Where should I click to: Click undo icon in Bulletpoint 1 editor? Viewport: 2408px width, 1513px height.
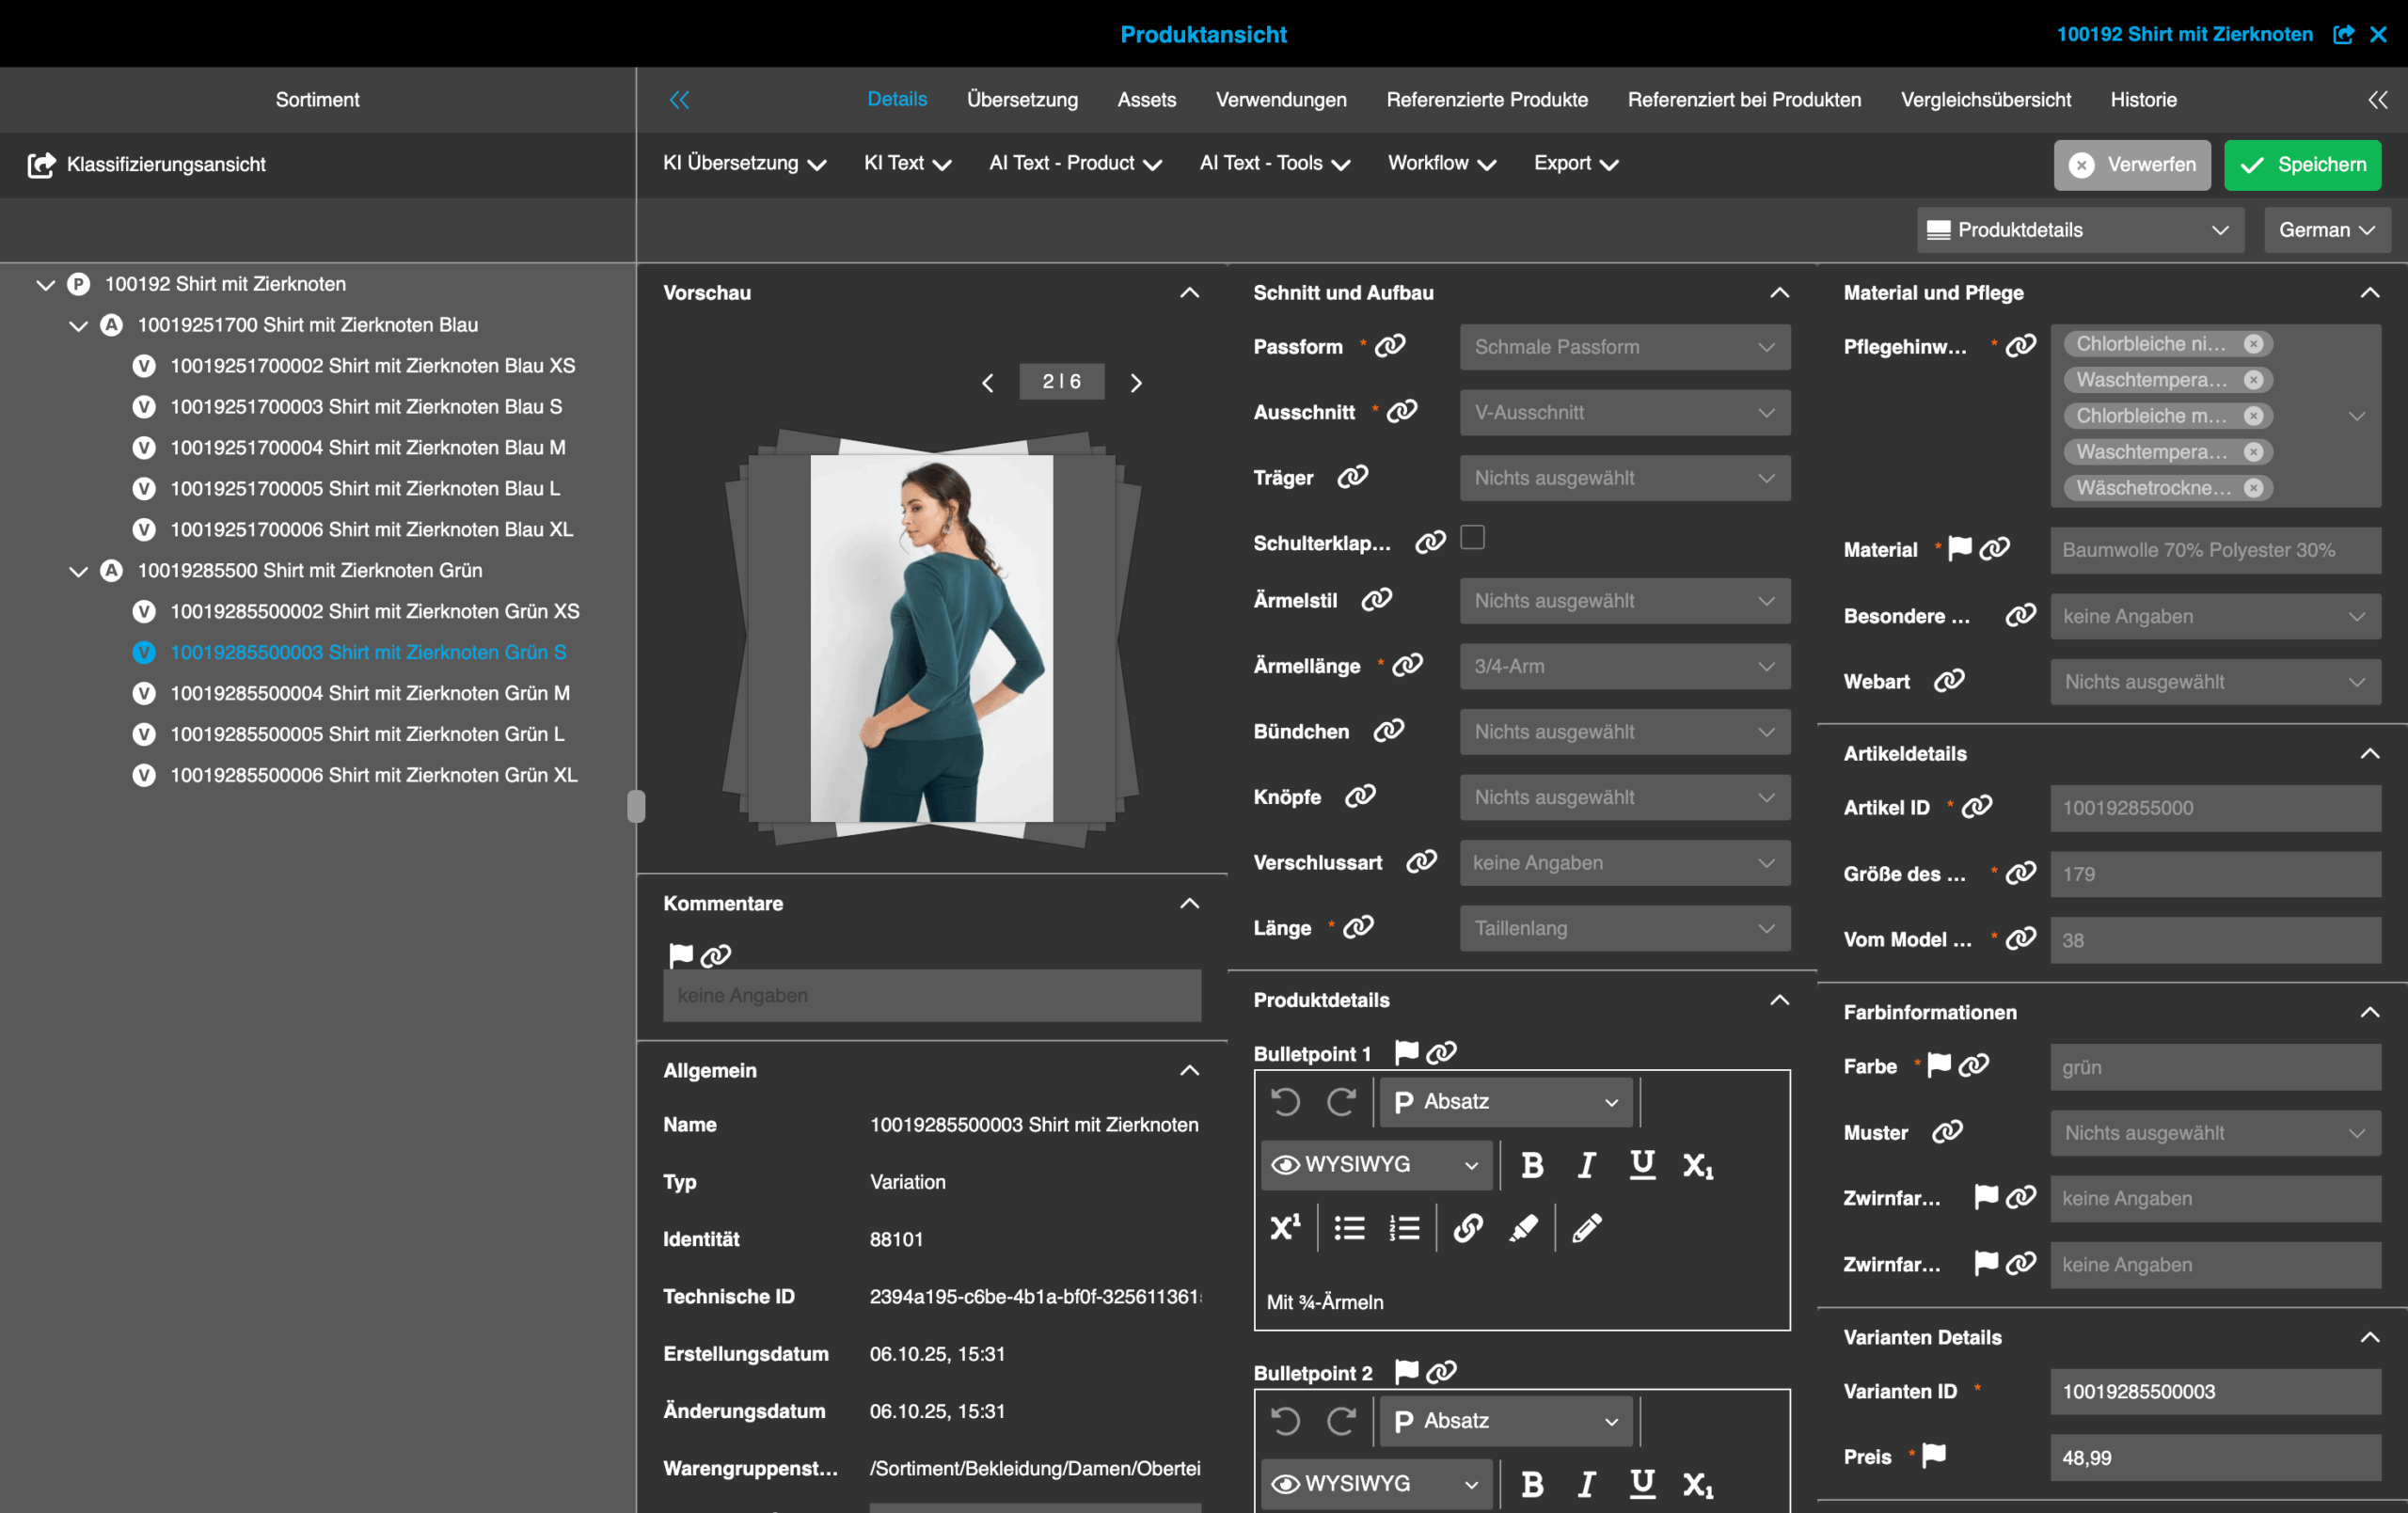tap(1285, 1102)
